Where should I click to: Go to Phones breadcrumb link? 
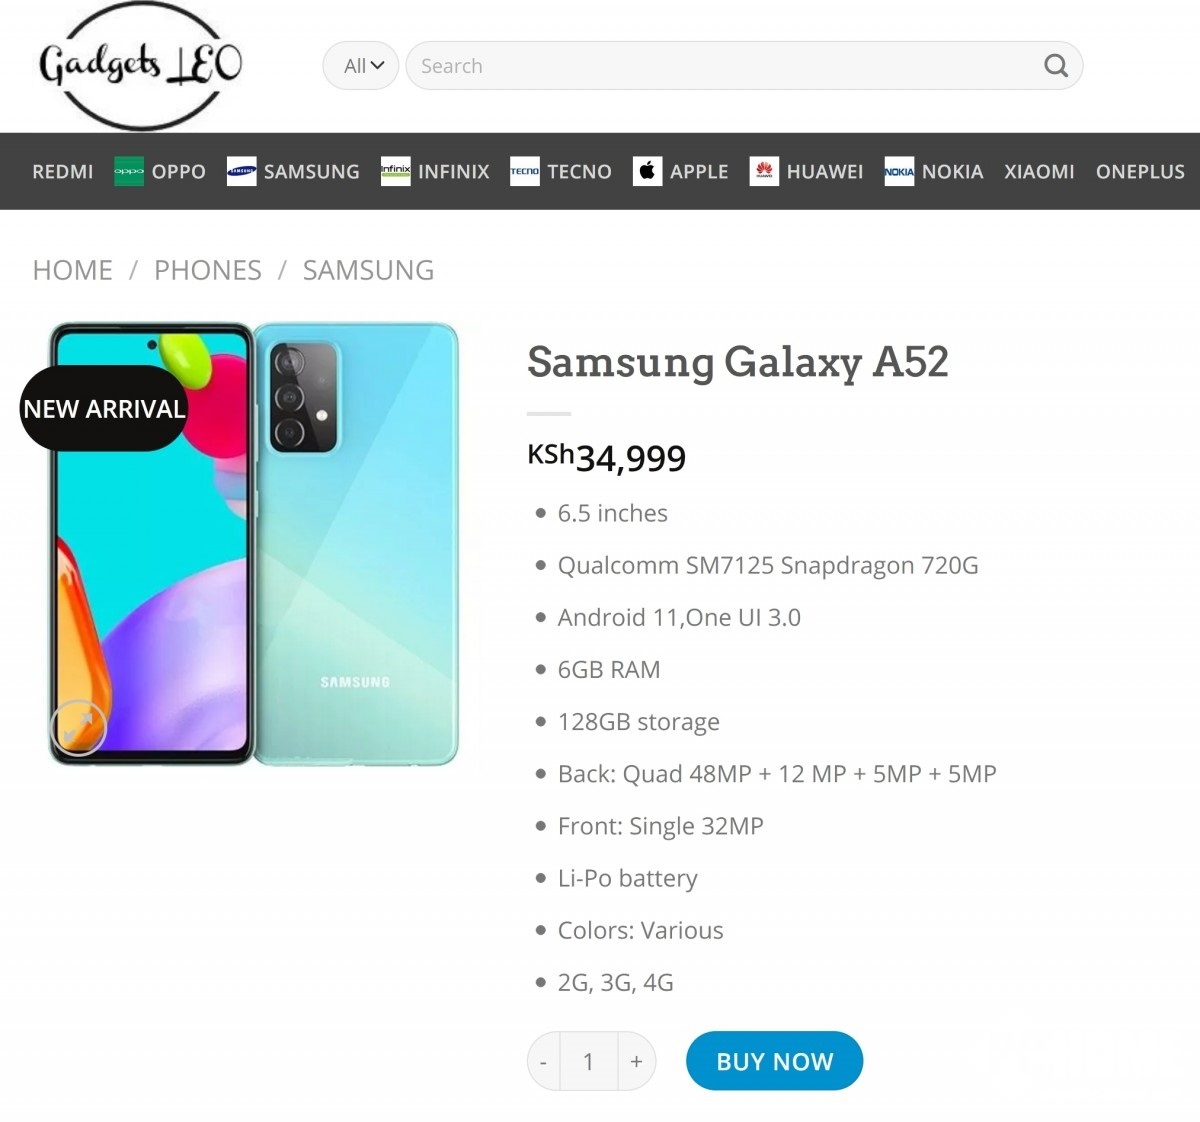pos(208,270)
